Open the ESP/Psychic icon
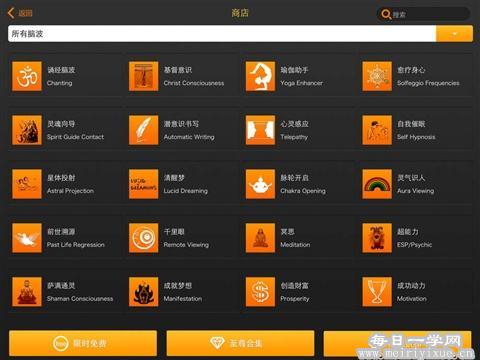The width and height of the screenshot is (480, 360). 377,238
